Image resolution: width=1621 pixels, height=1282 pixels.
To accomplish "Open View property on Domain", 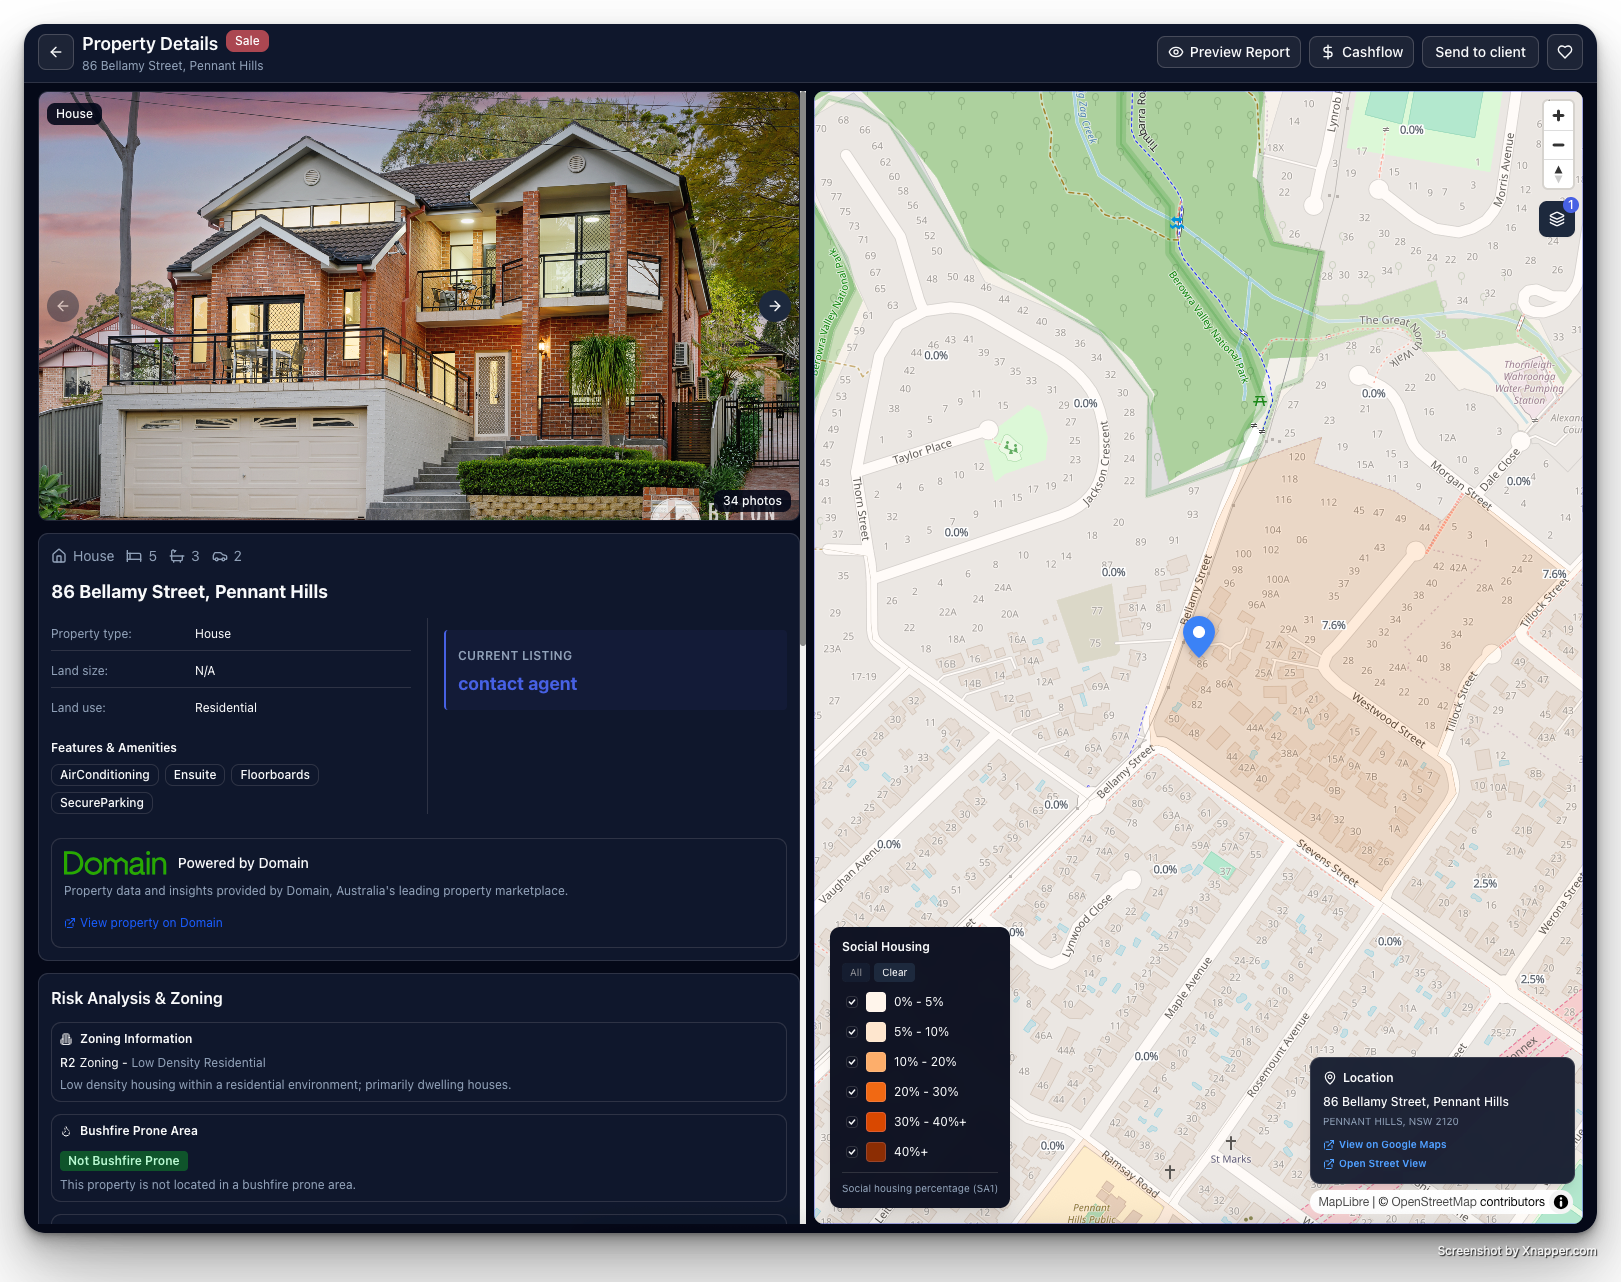I will [x=150, y=922].
